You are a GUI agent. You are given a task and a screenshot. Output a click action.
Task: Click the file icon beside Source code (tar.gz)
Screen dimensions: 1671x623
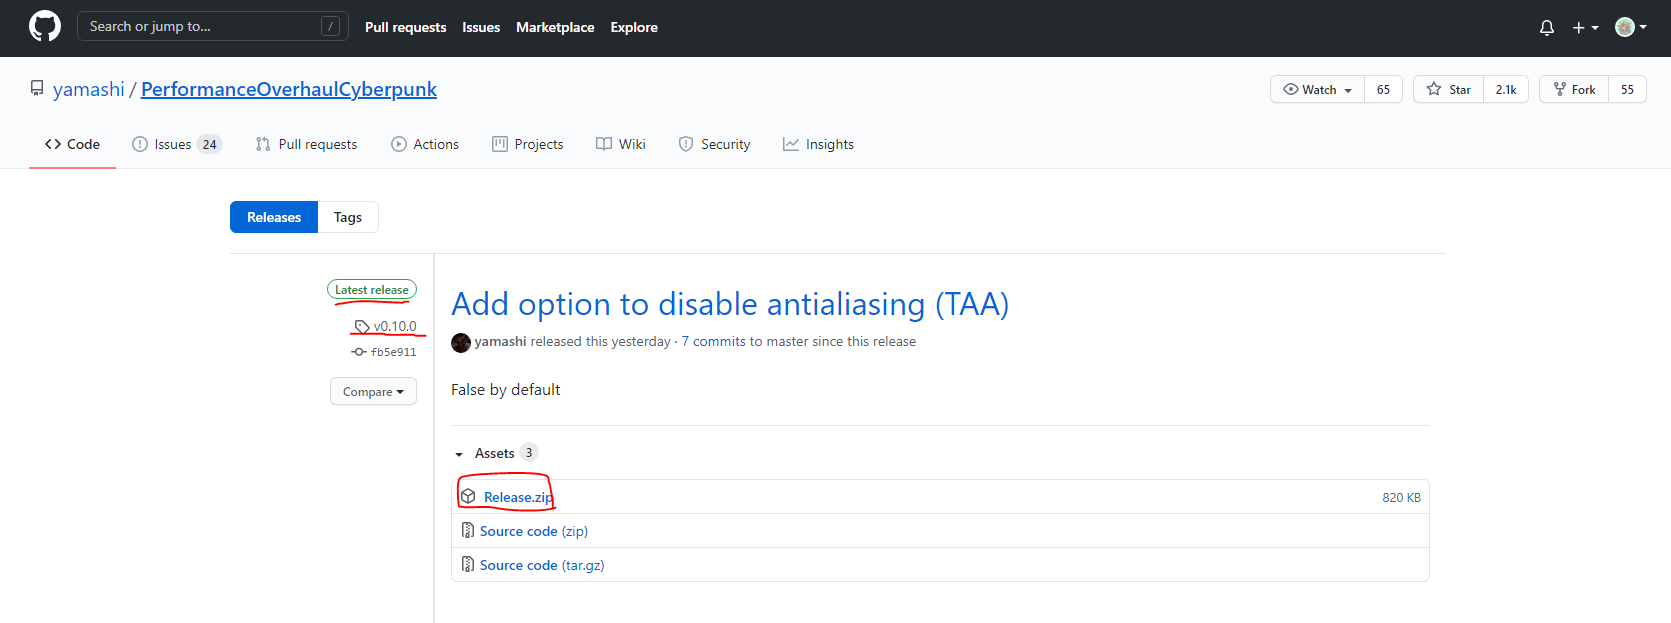(x=468, y=564)
